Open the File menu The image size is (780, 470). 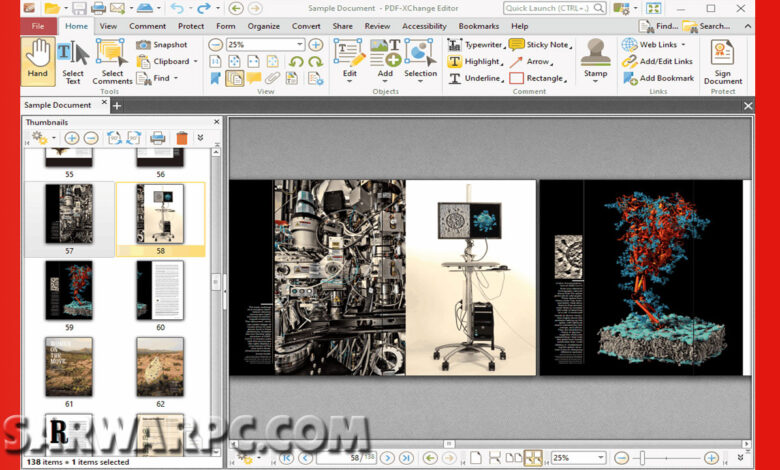pos(38,26)
